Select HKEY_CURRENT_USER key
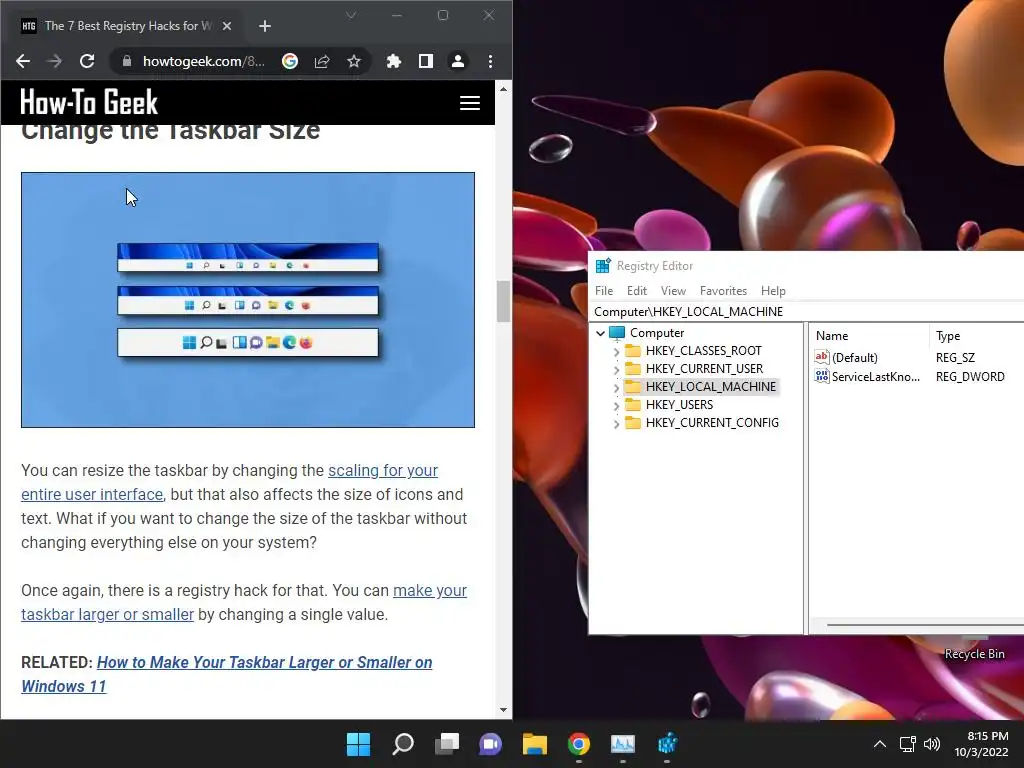The height and width of the screenshot is (768, 1024). [704, 369]
